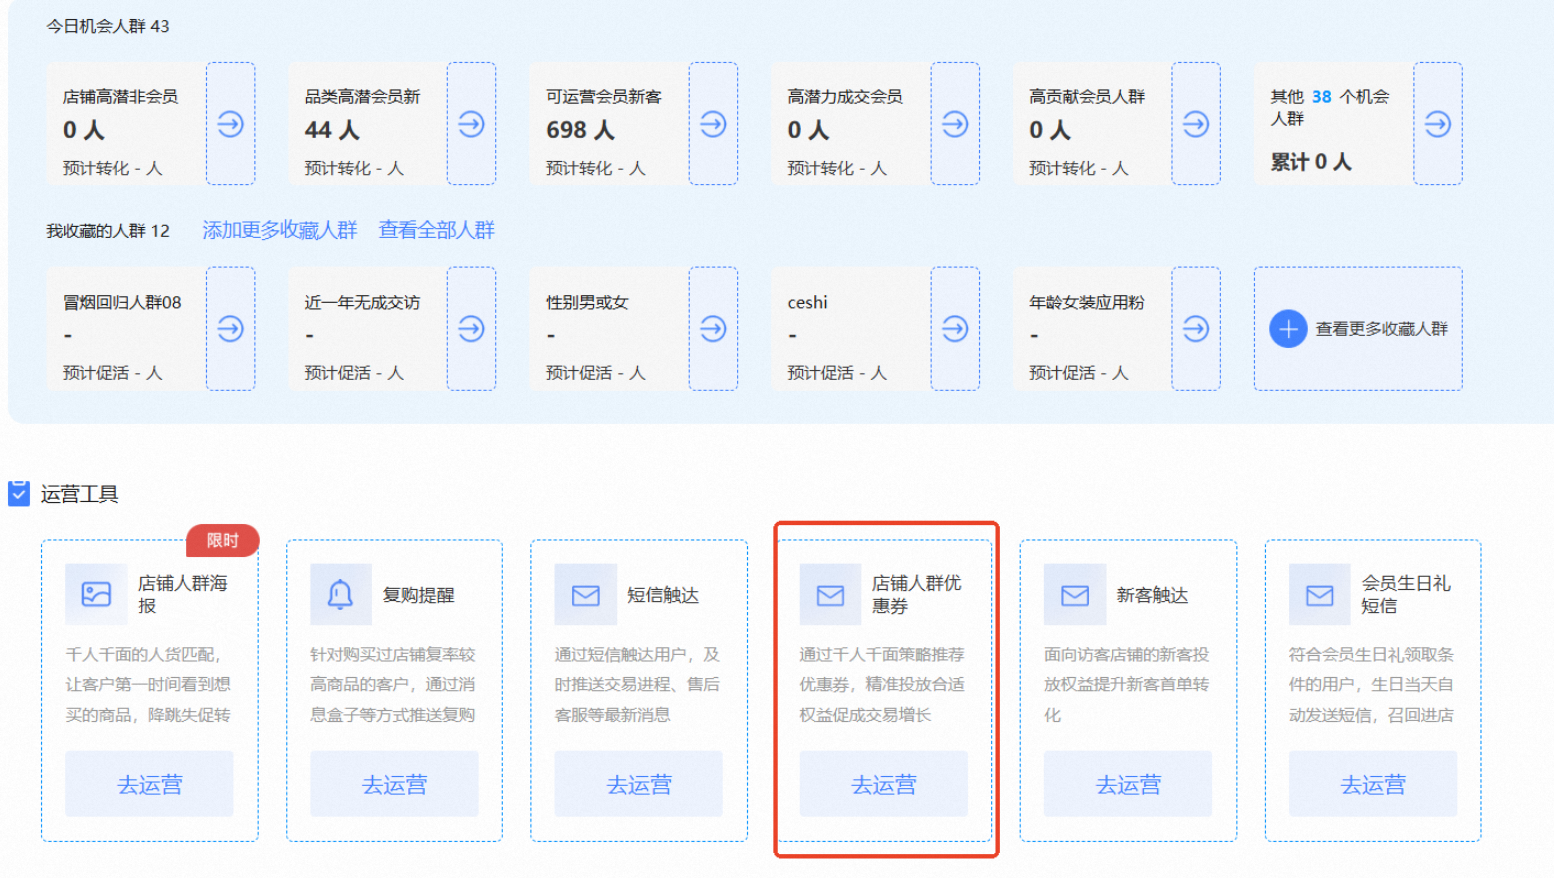Click the 店铺人群优惠券 title
1554x878 pixels.
[916, 594]
